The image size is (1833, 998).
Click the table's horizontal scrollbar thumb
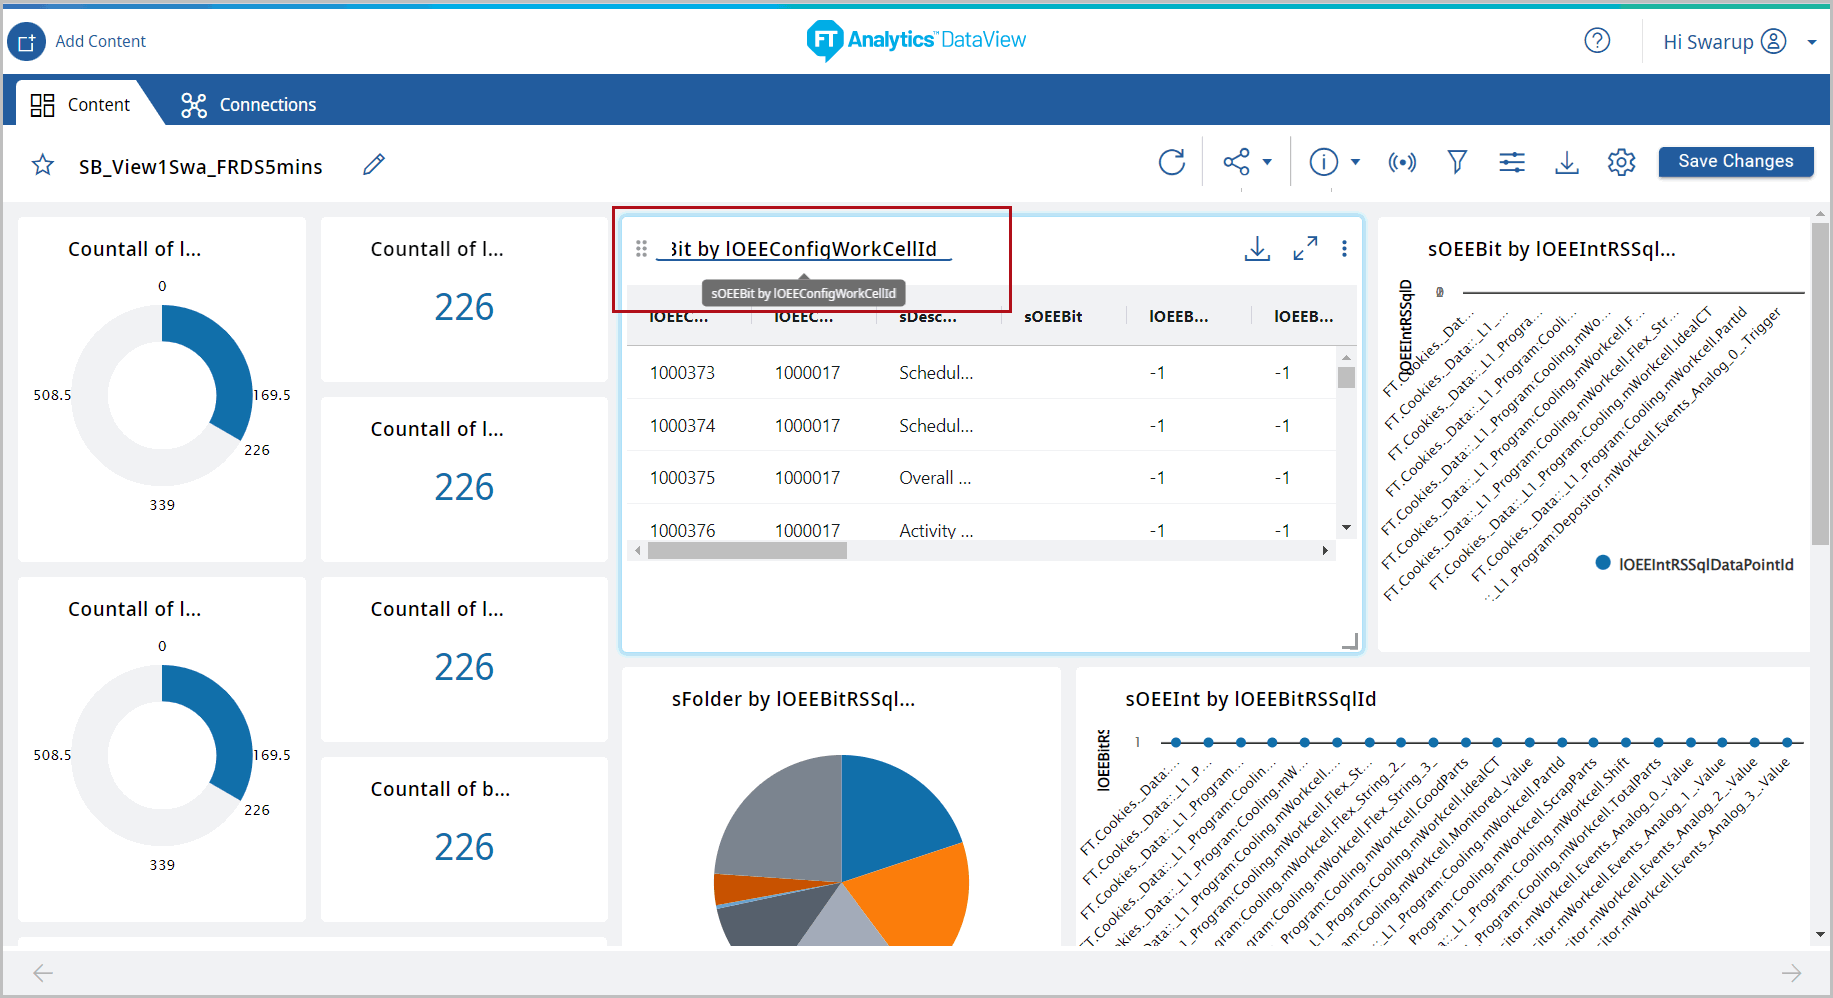coord(746,551)
